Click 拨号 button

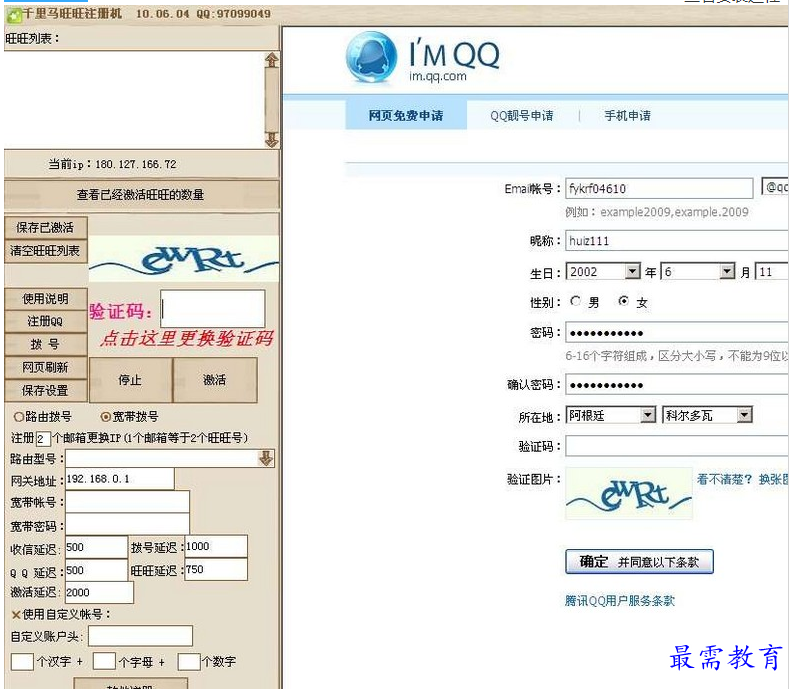(45, 344)
